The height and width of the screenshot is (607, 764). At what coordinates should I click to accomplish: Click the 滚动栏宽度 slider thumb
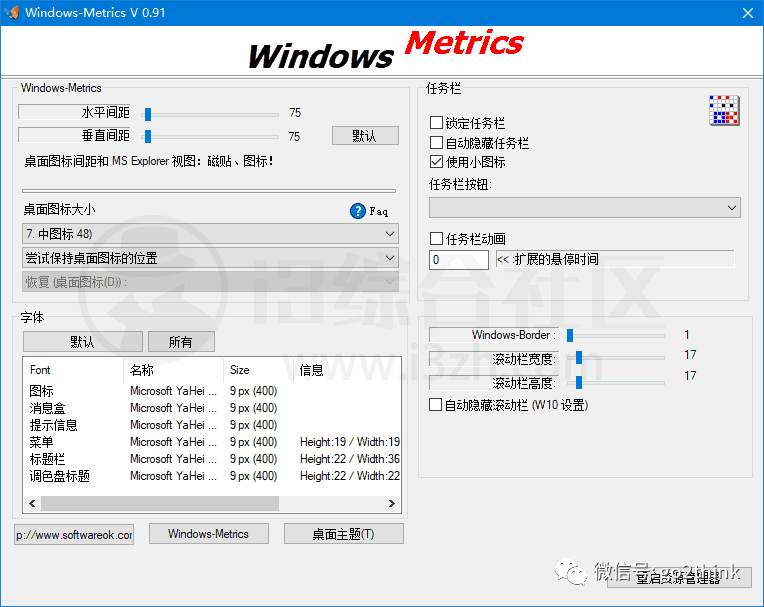tap(579, 358)
